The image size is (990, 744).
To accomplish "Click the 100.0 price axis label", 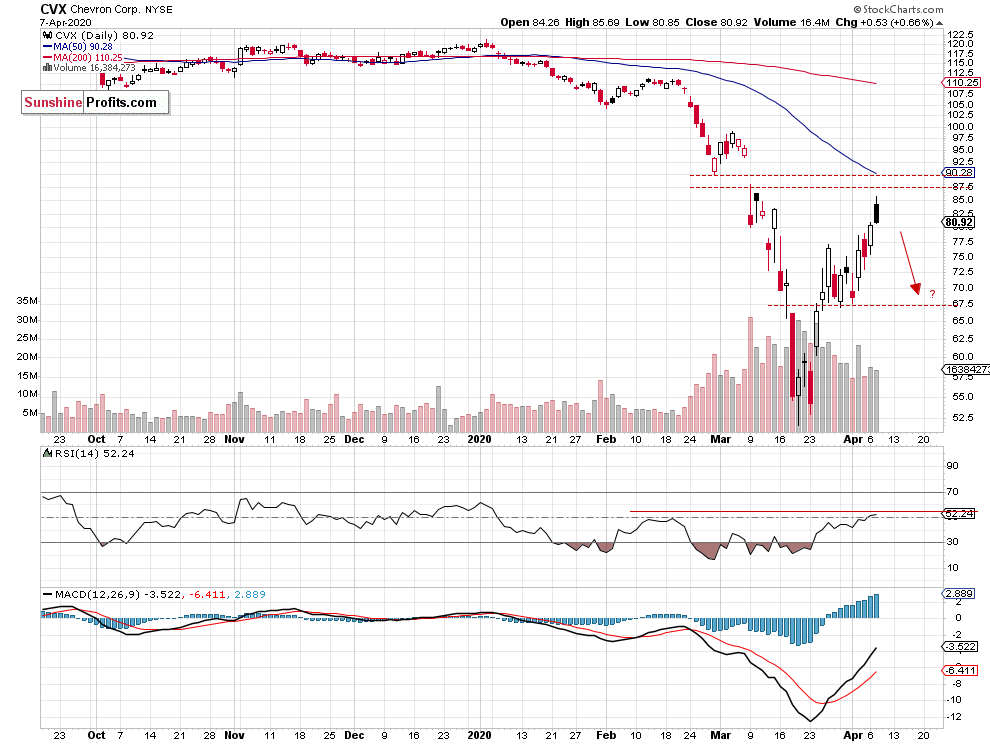I will [x=962, y=126].
